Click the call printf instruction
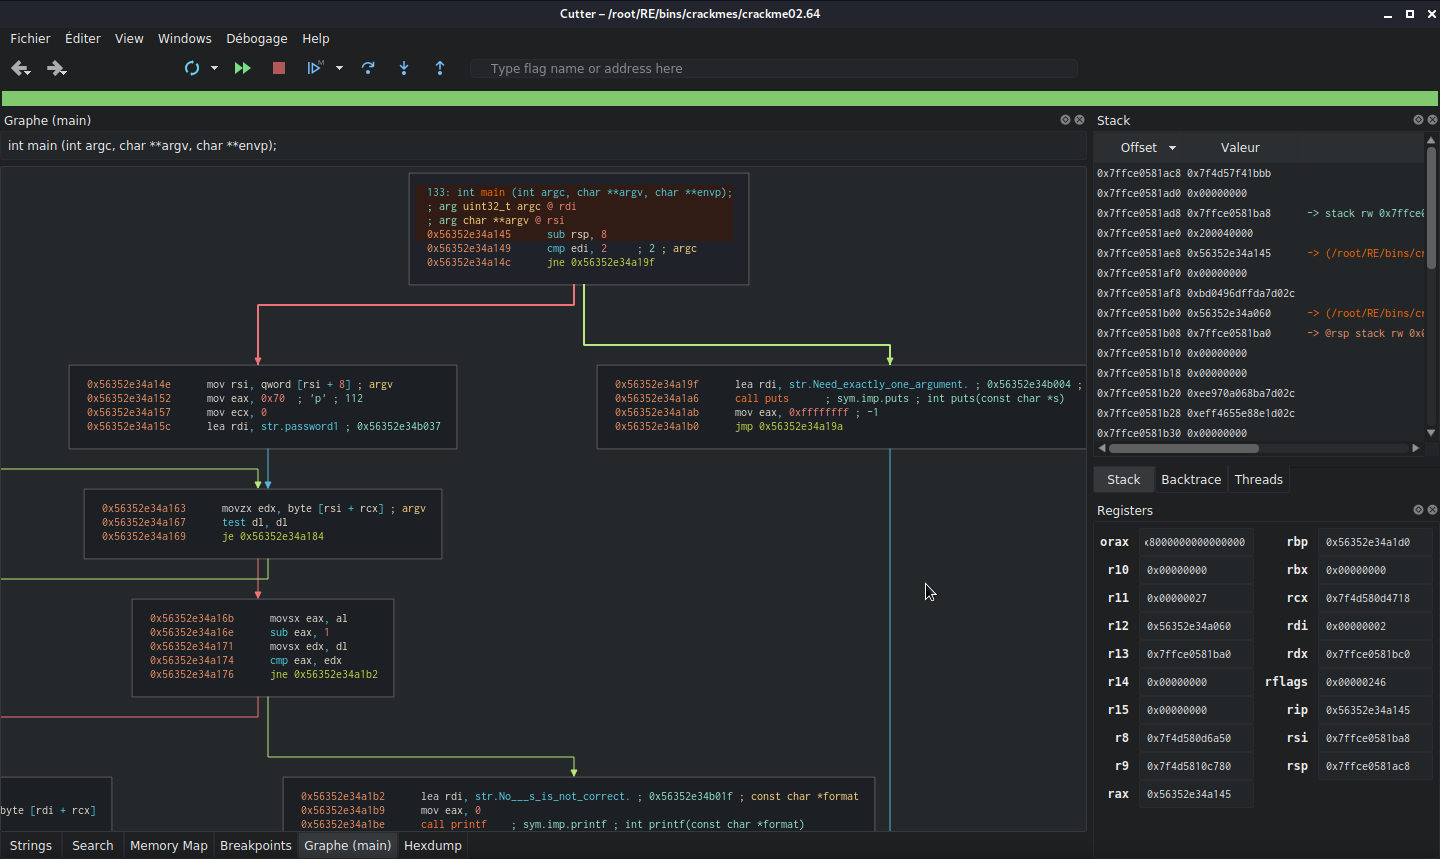 (x=454, y=824)
